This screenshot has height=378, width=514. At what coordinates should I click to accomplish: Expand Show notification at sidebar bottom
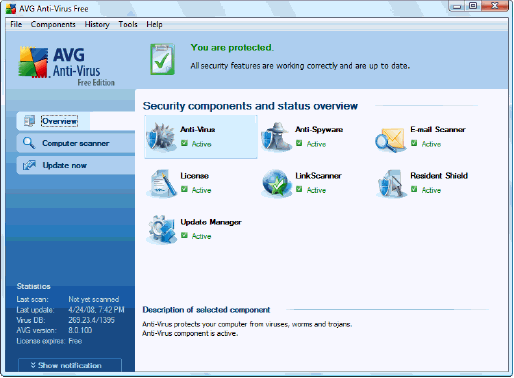pyautogui.click(x=70, y=365)
